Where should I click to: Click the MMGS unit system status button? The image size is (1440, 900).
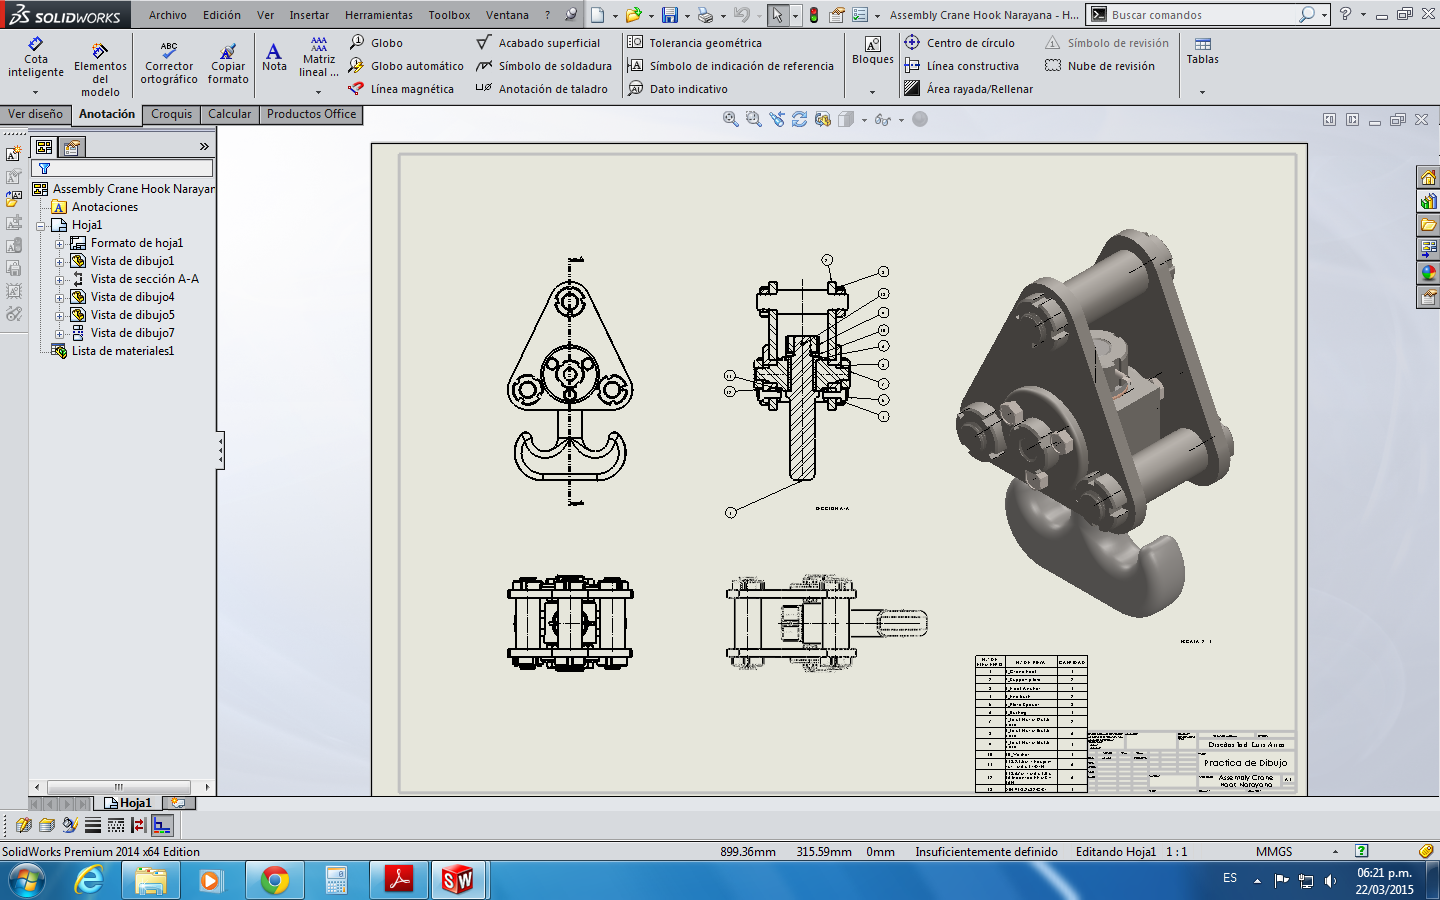pos(1273,852)
